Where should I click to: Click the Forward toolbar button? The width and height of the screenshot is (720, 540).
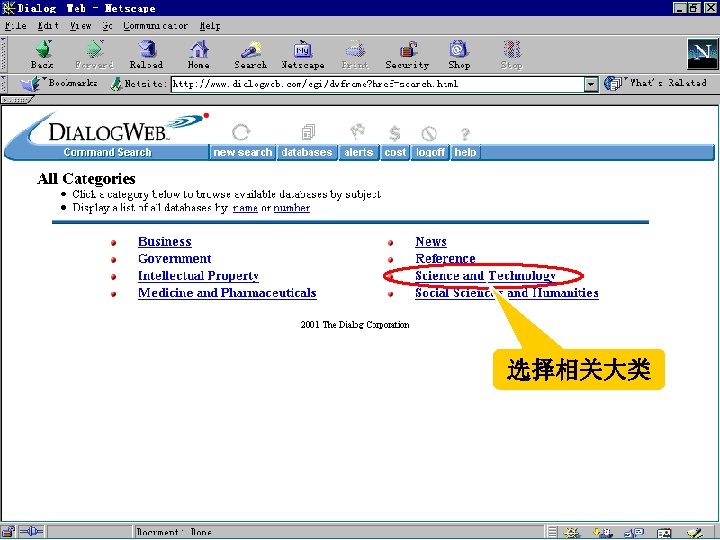point(94,54)
